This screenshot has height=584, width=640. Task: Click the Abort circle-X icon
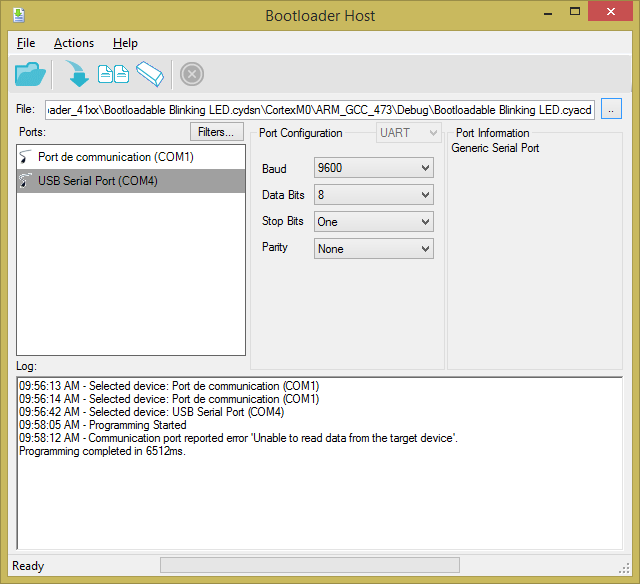(192, 74)
